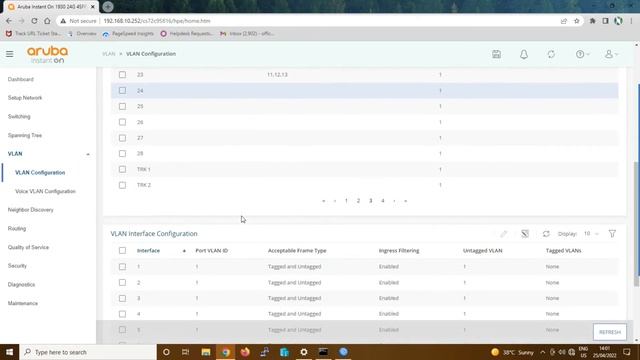Select checkbox for interface 3 row

122,298
